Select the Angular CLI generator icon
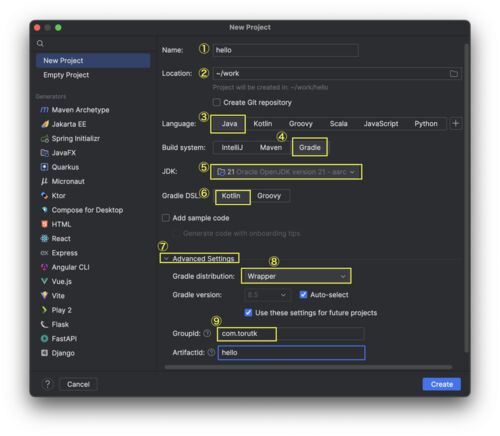This screenshot has width=500, height=436. (44, 267)
